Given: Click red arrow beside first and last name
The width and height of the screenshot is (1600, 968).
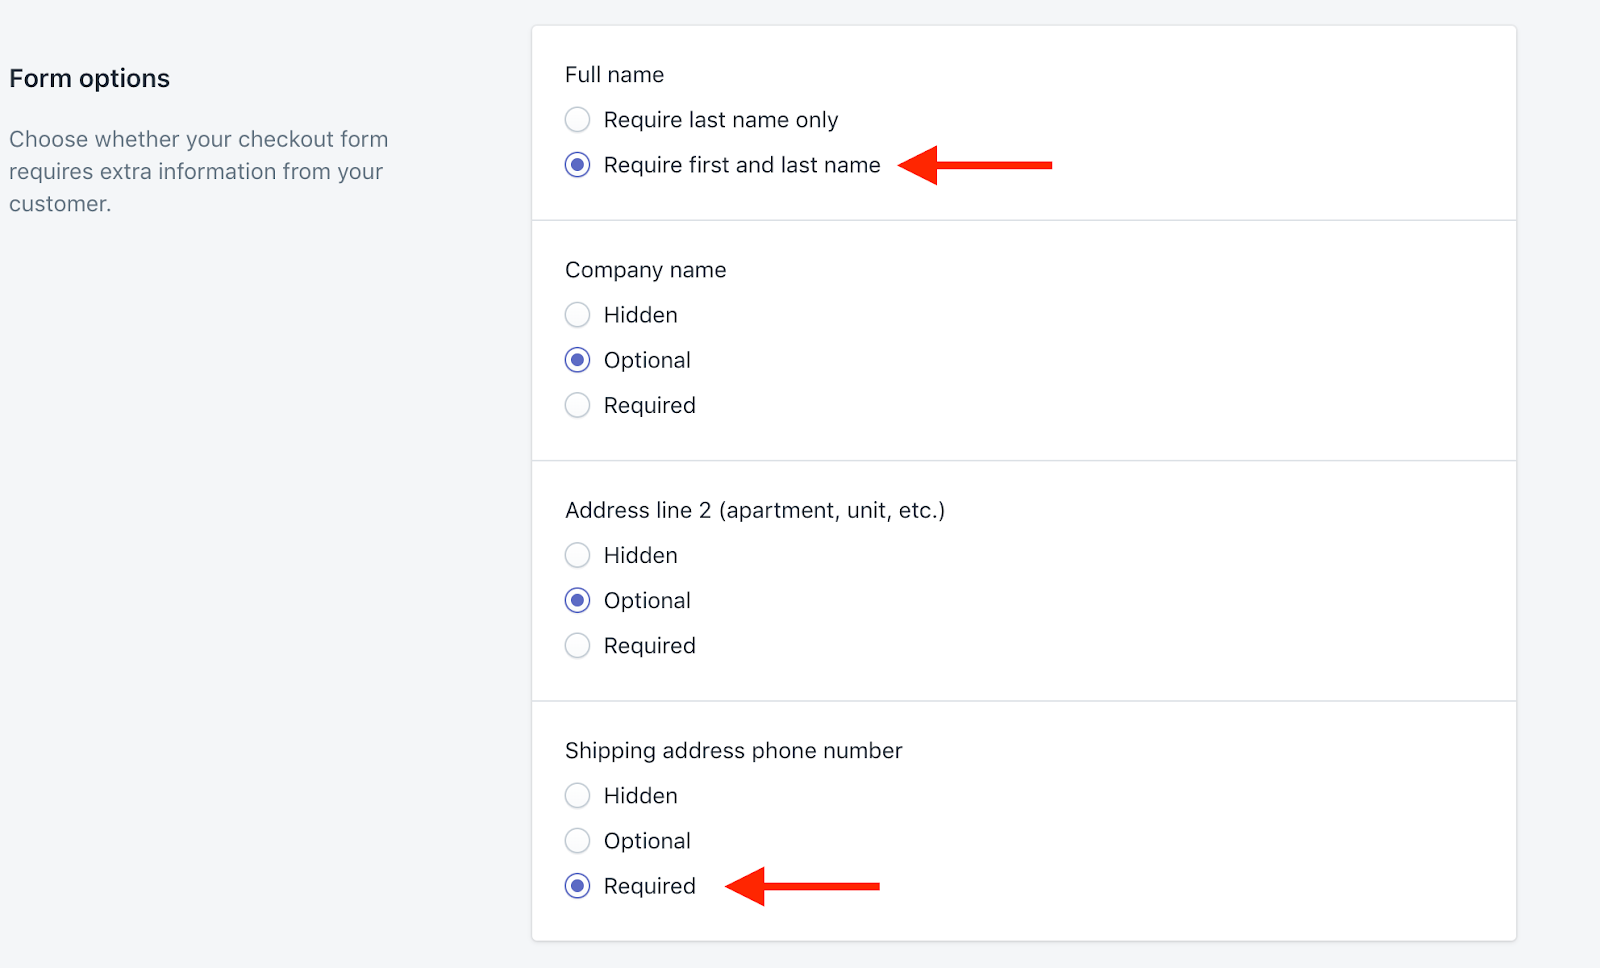Looking at the screenshot, I should tap(975, 165).
